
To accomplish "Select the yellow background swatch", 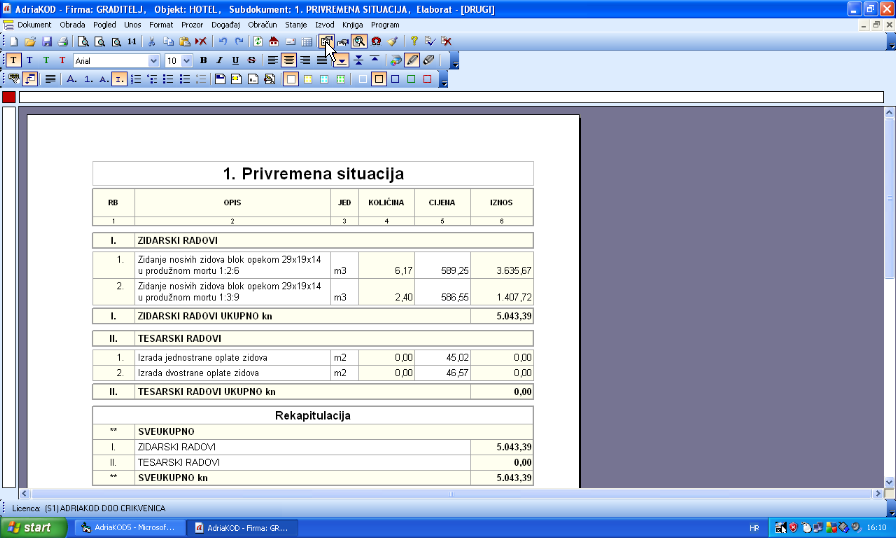I will tap(308, 79).
